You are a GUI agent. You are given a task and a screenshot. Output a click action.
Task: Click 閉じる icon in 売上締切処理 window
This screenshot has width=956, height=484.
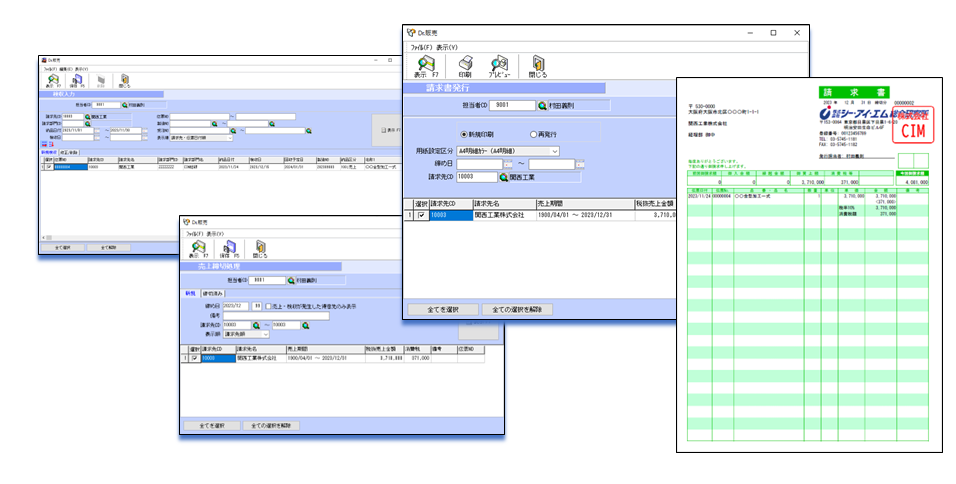click(260, 249)
